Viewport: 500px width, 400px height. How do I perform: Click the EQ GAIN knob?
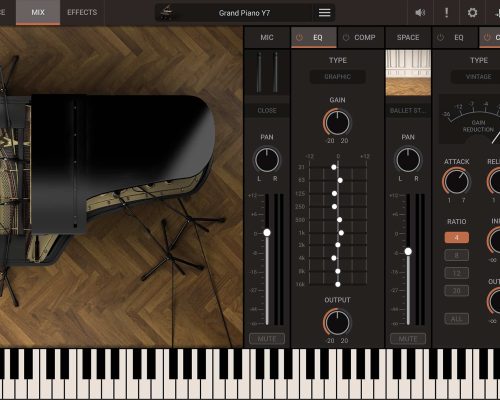click(338, 123)
